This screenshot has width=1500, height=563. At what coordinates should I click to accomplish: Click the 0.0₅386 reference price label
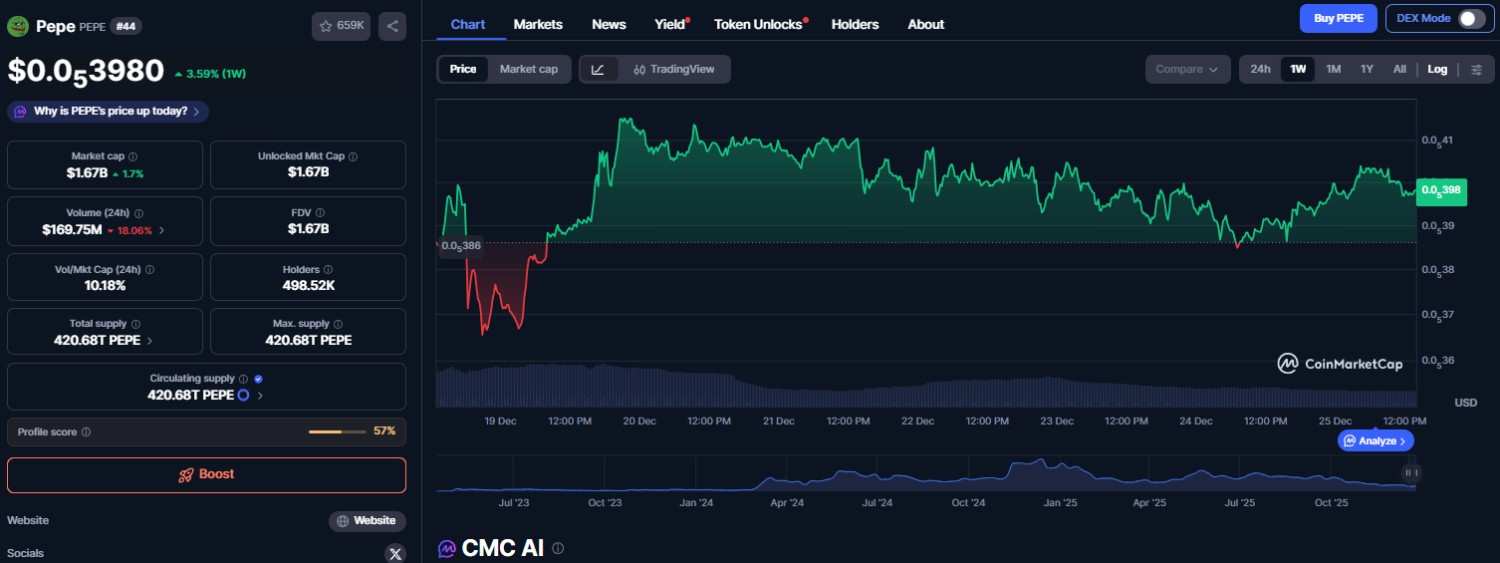point(460,245)
